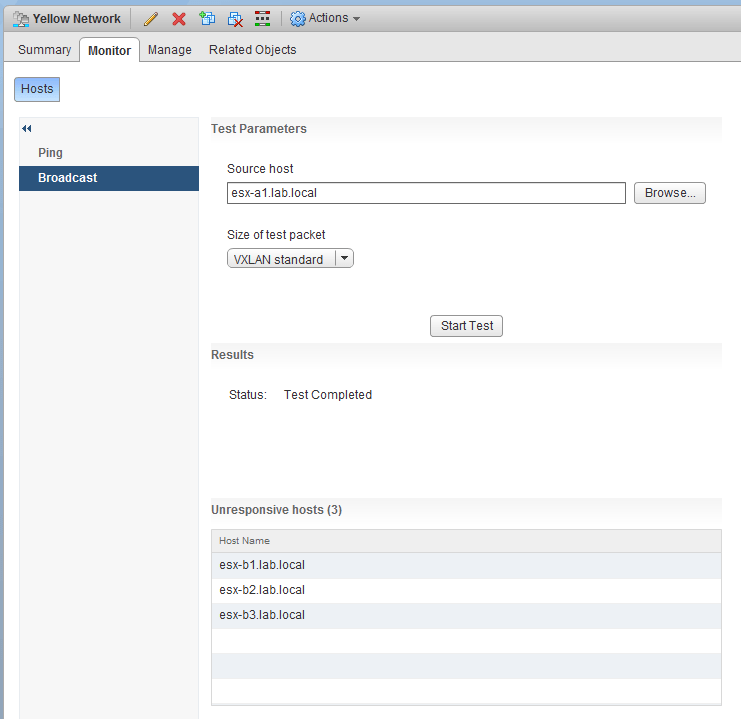Click the pencil edit icon
The image size is (741, 719).
151,19
